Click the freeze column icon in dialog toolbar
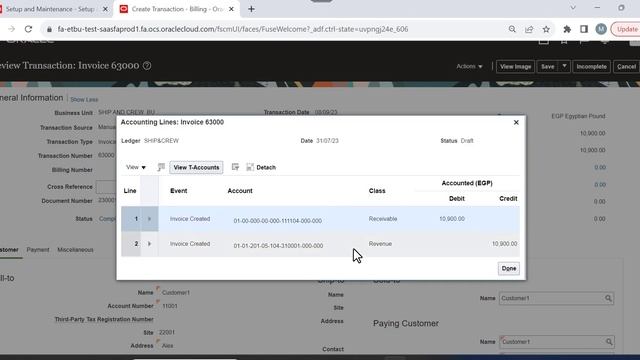 click(161, 167)
